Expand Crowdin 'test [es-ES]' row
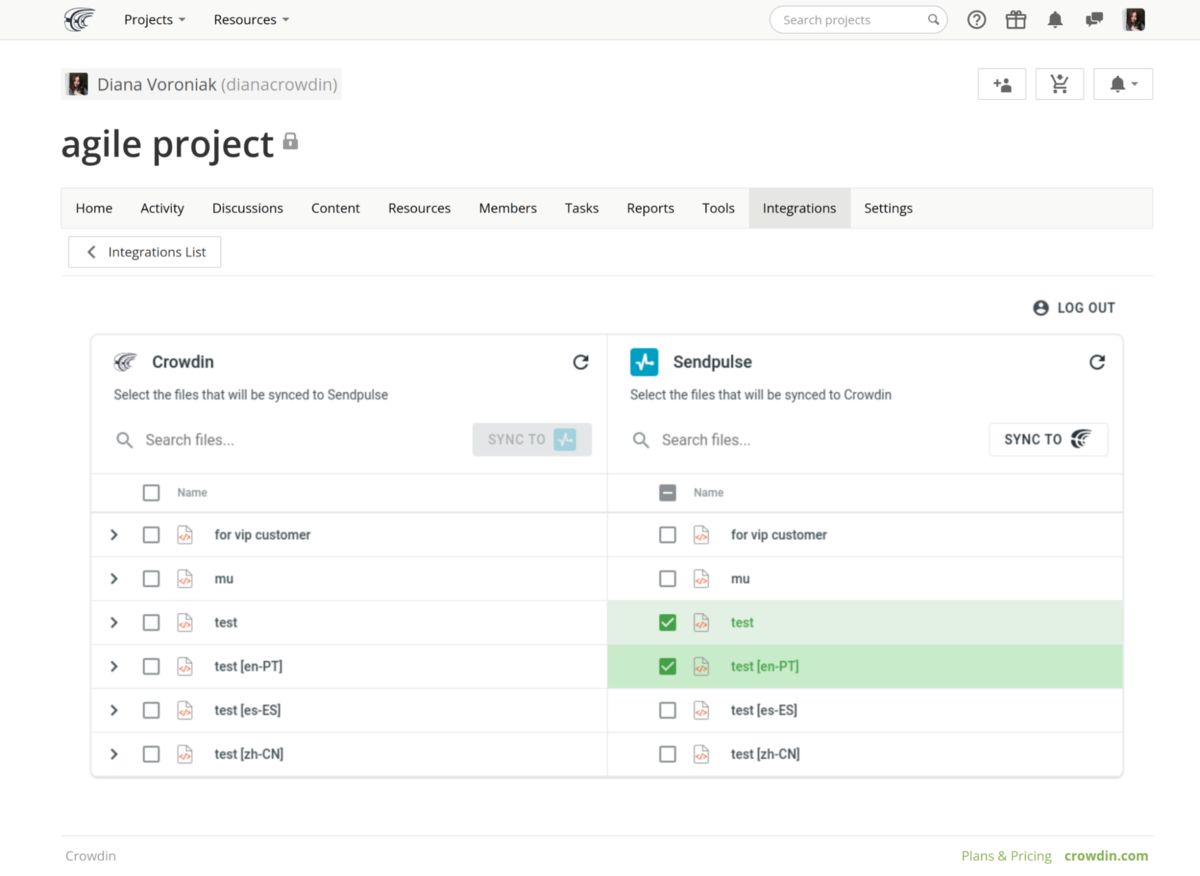 (114, 710)
